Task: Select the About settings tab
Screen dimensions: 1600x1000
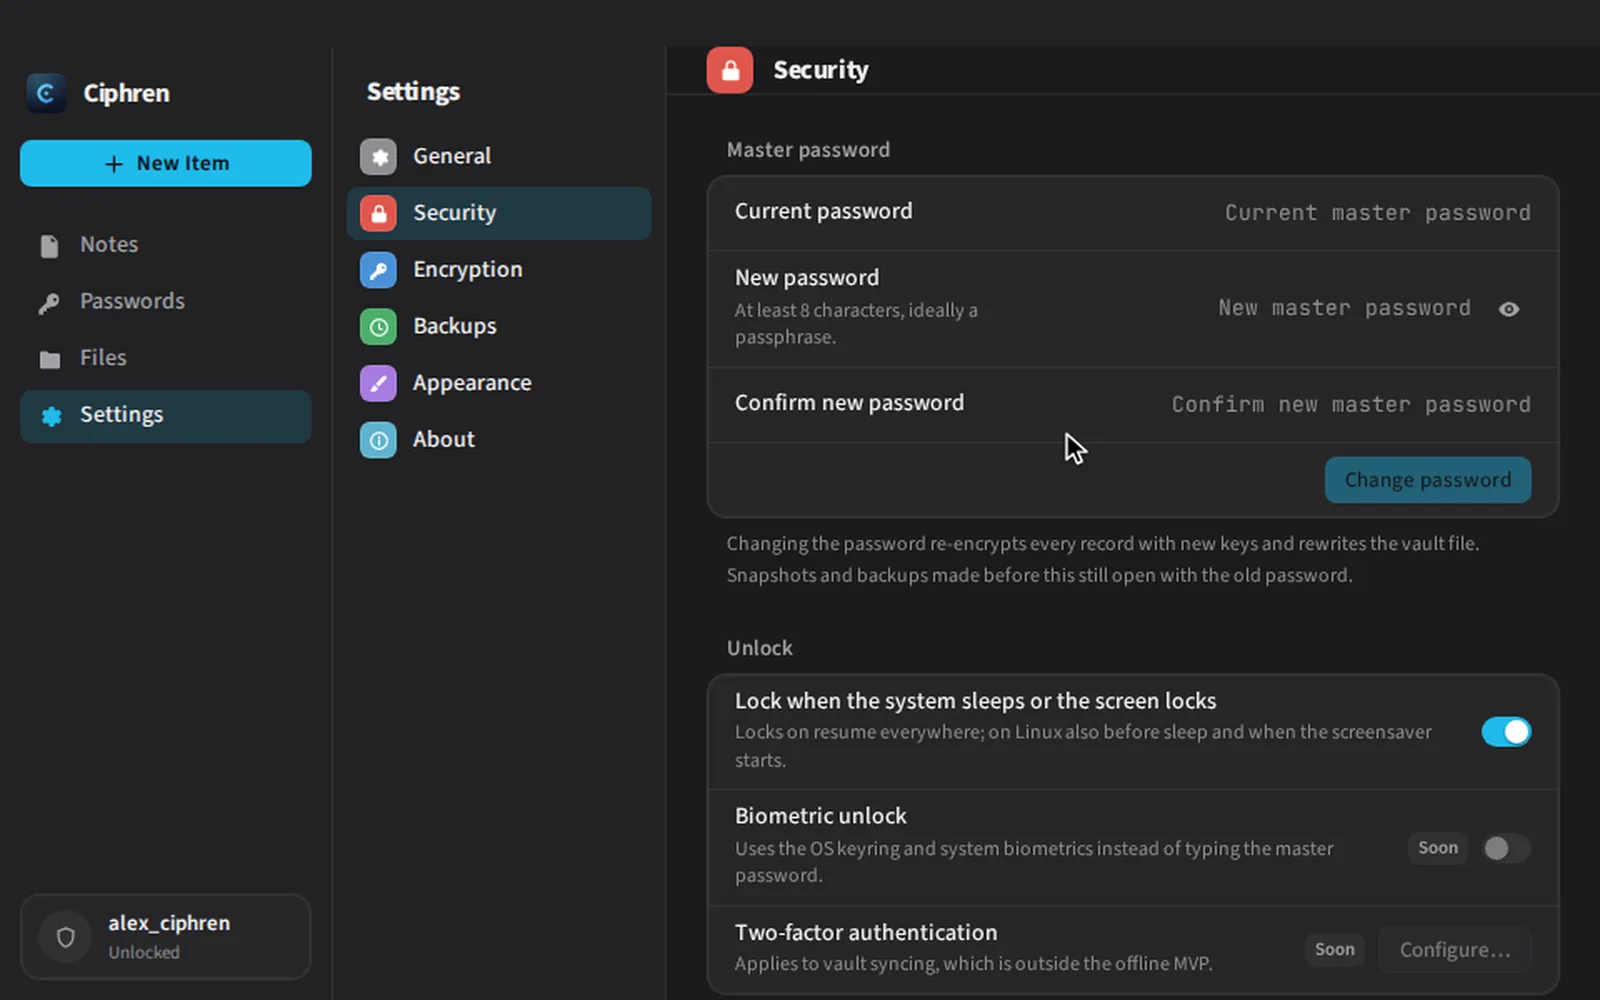Action: tap(499, 440)
